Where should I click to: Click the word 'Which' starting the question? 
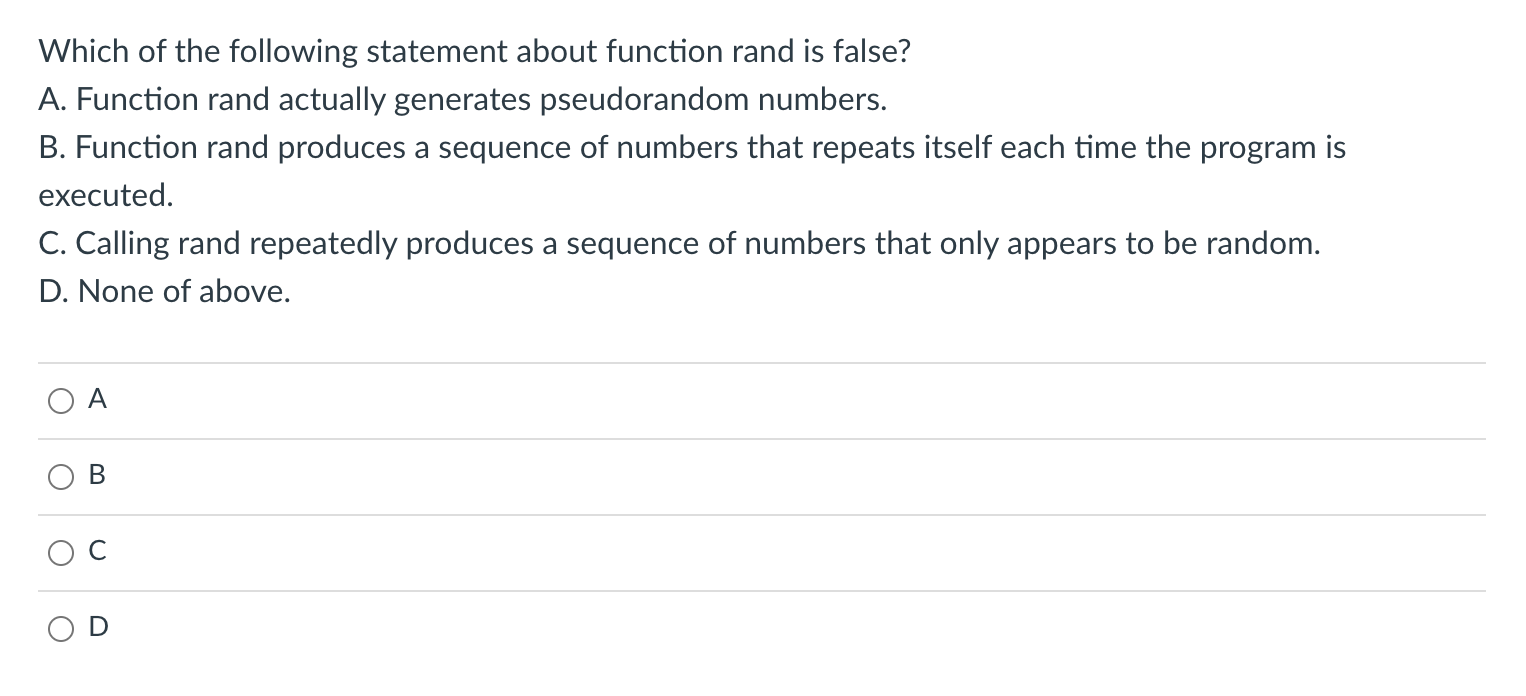tap(81, 52)
